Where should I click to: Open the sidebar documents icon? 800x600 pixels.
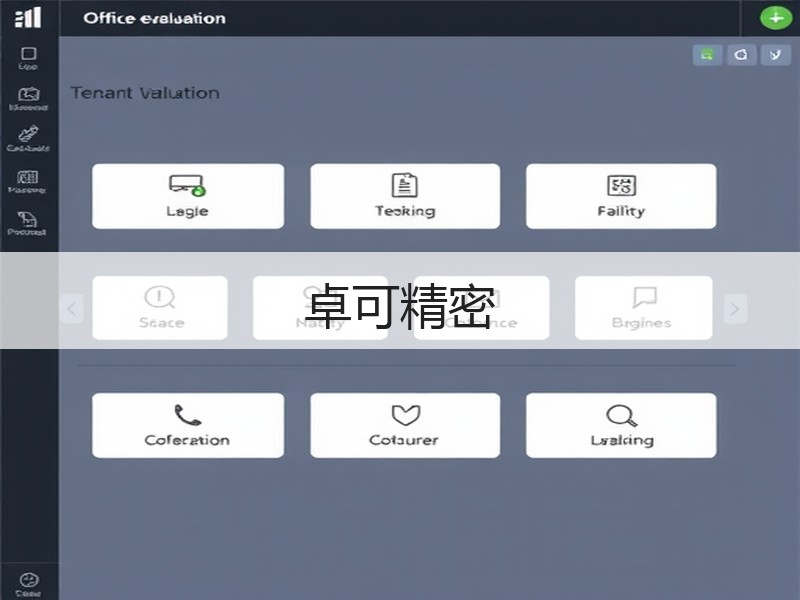pos(27,219)
